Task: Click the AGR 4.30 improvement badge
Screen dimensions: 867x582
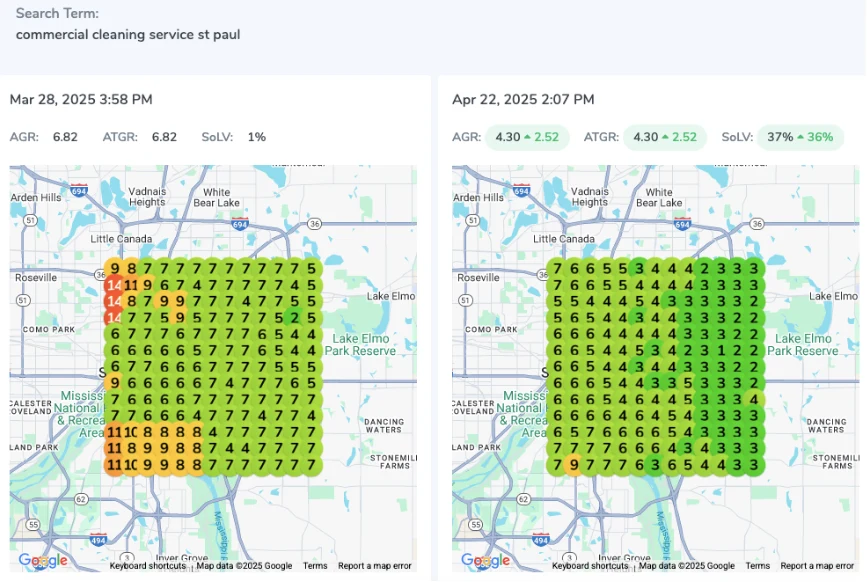Action: [x=527, y=137]
